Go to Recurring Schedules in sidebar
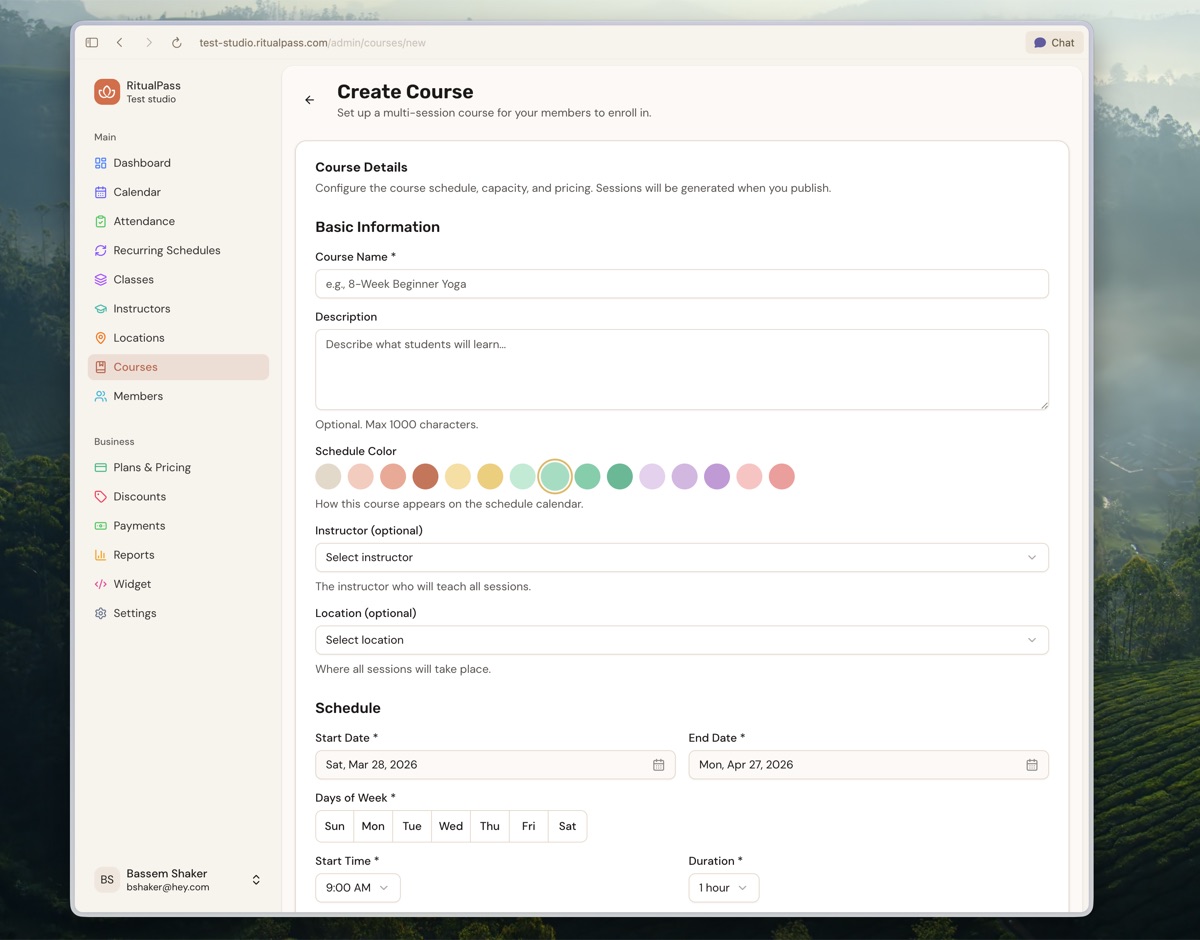1200x940 pixels. [178, 250]
